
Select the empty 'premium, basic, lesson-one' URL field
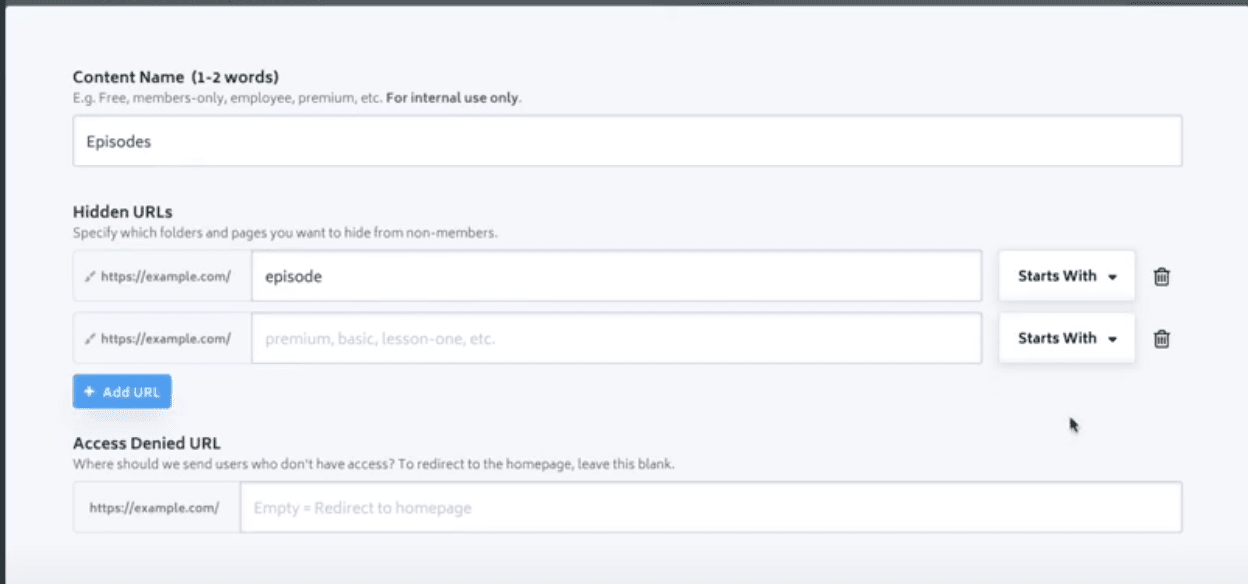pos(616,338)
